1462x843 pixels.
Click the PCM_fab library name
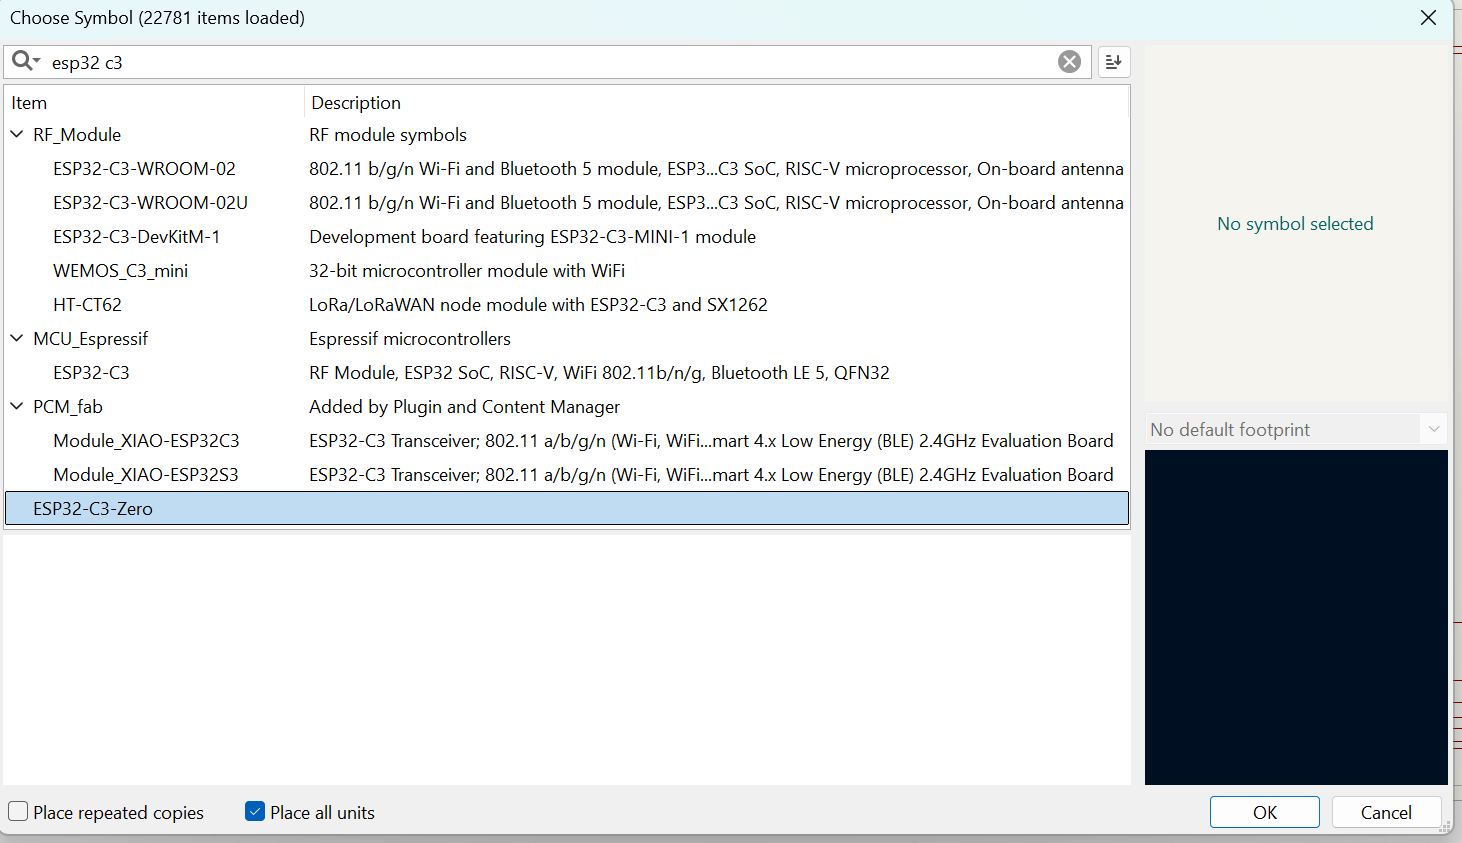pyautogui.click(x=68, y=407)
